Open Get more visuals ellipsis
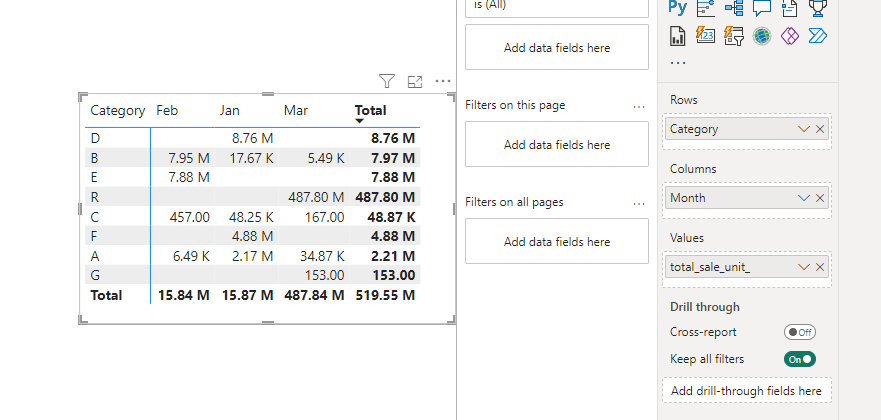Screen dimensions: 881x420 [x=678, y=63]
